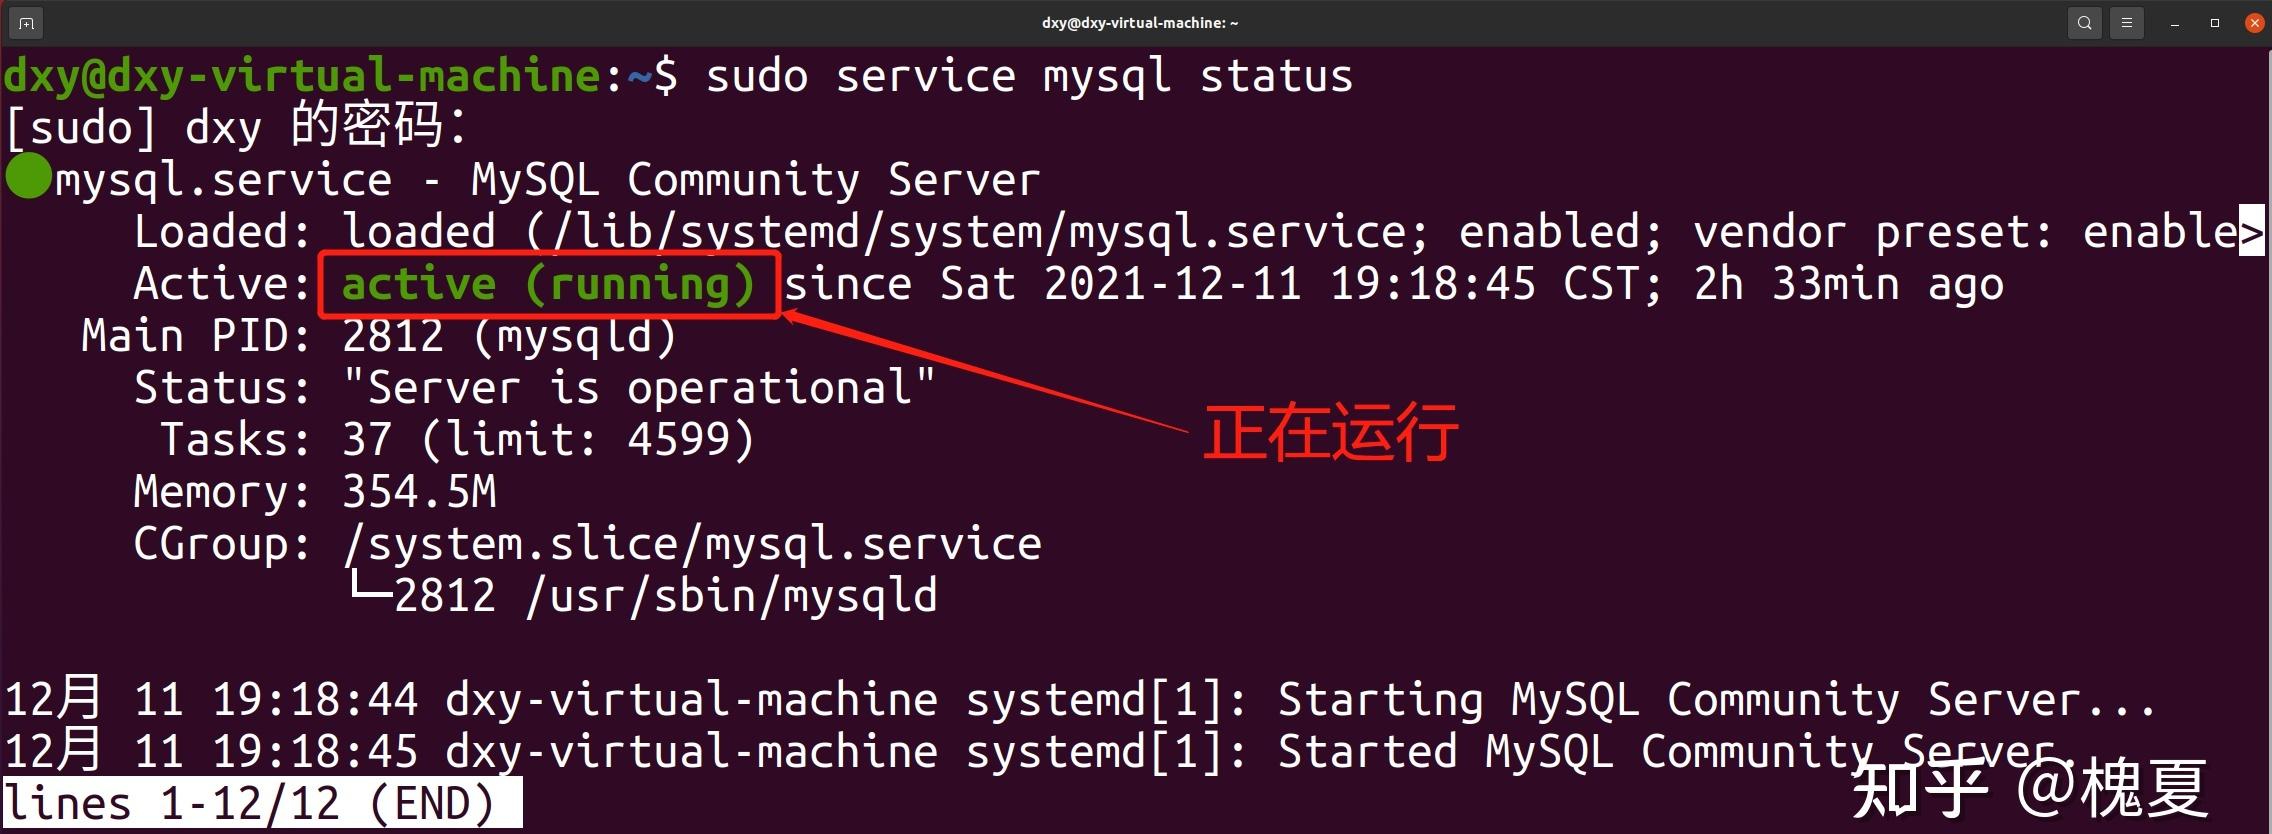
Task: Open the hamburger menu
Action: click(x=2126, y=23)
